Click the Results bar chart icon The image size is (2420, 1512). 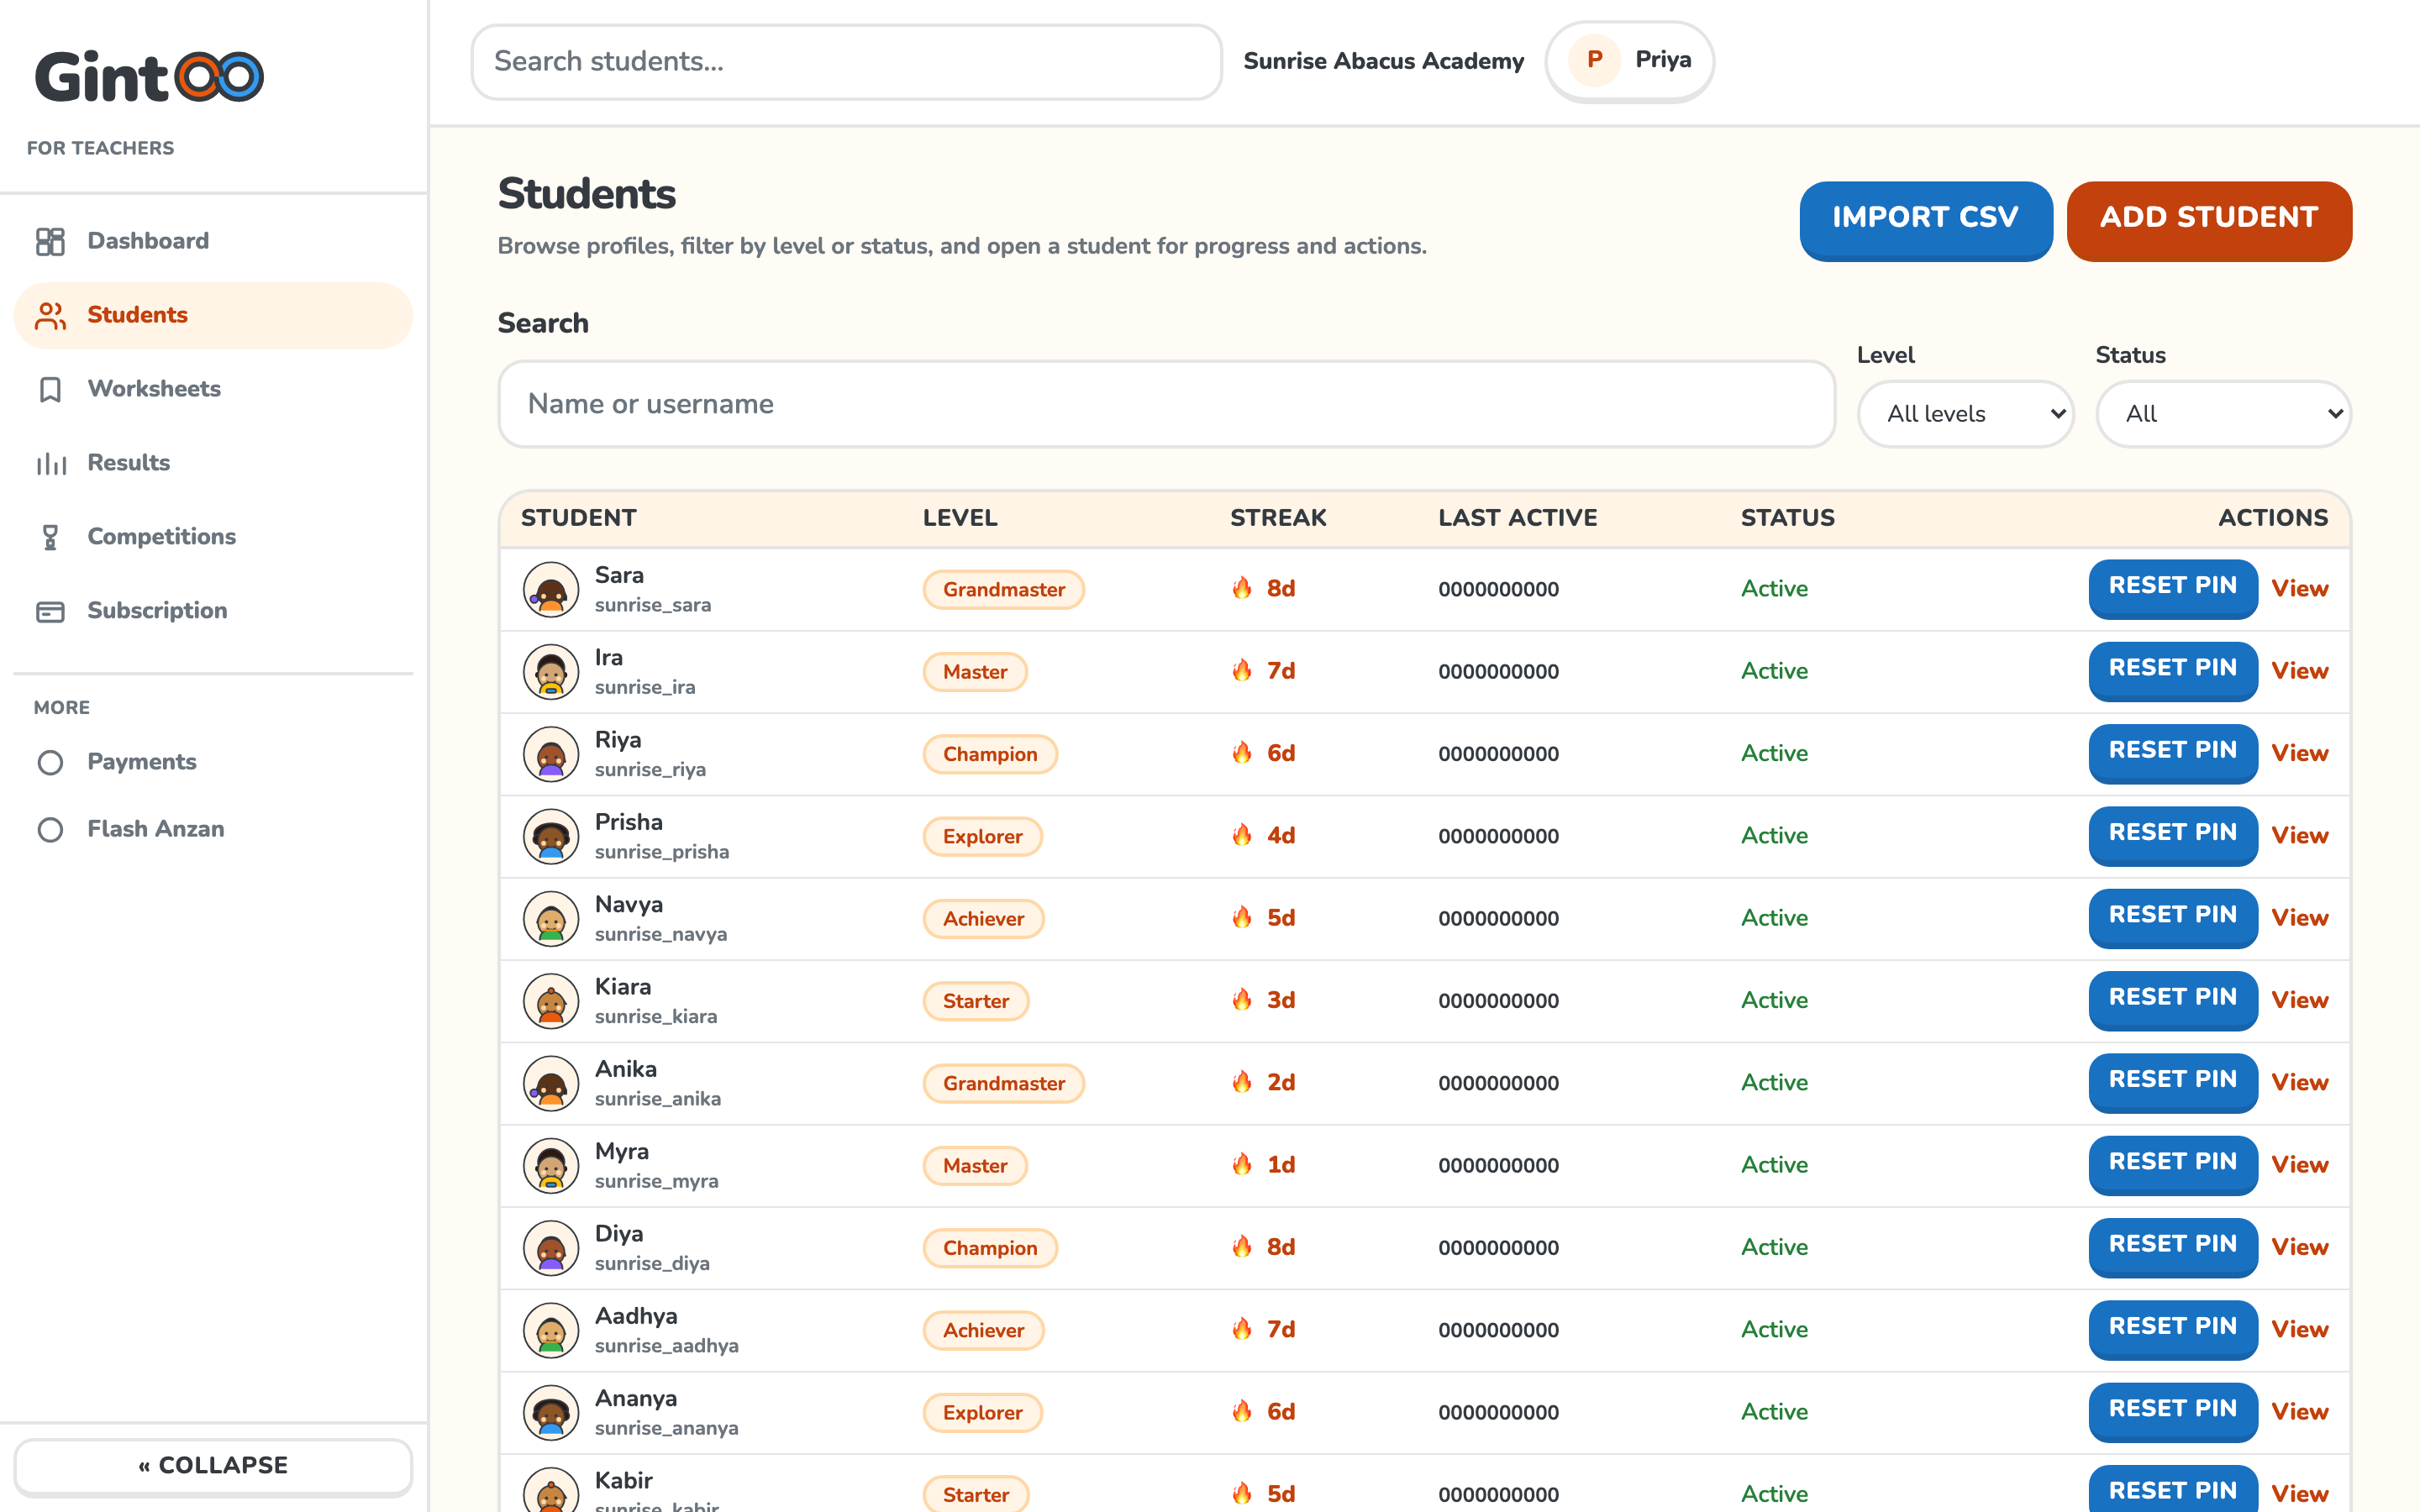tap(50, 463)
